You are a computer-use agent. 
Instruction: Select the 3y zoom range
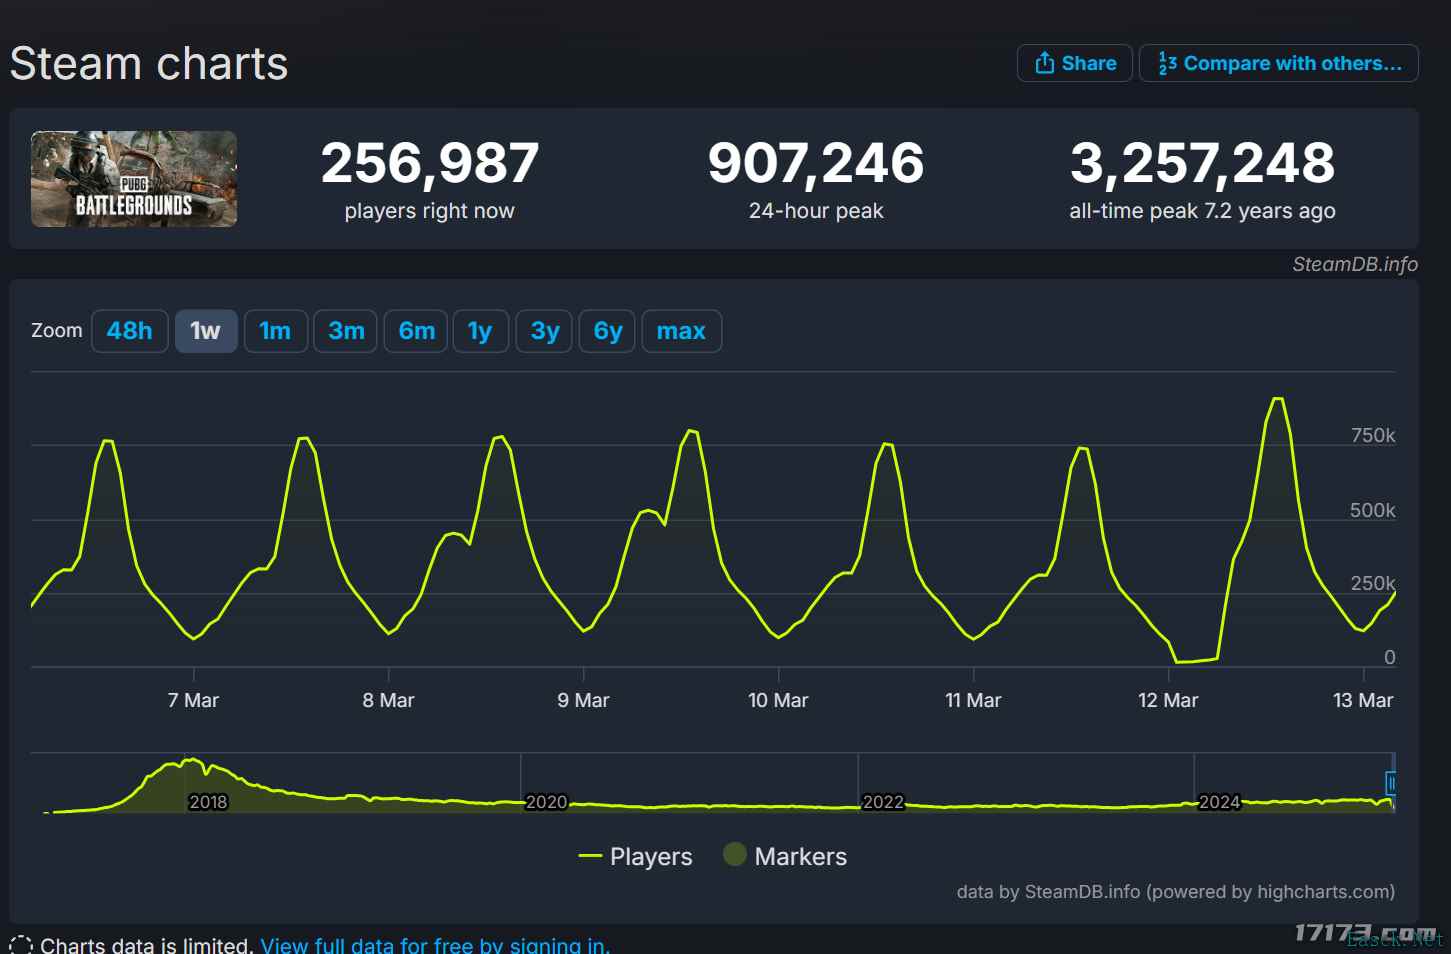click(x=544, y=331)
